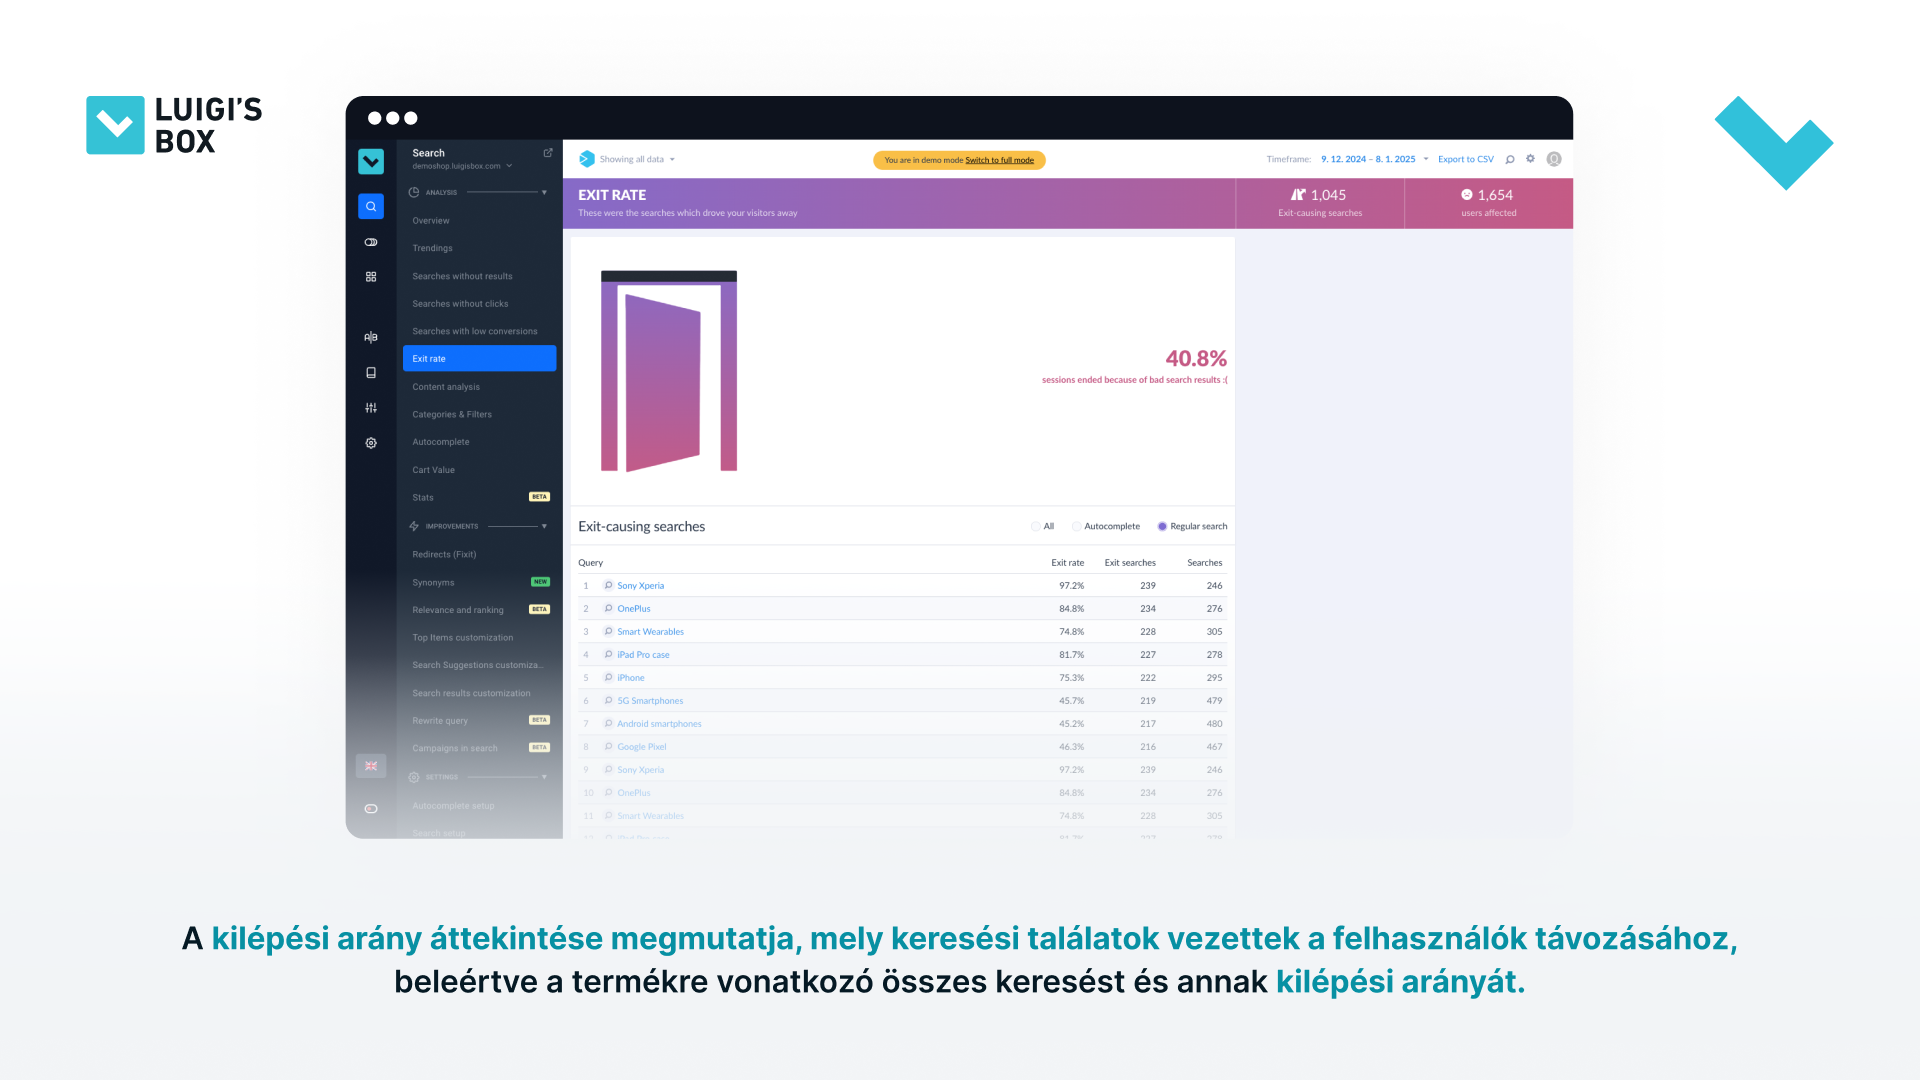Click the lightning Improvements section icon
This screenshot has height=1080, width=1920.
414,526
